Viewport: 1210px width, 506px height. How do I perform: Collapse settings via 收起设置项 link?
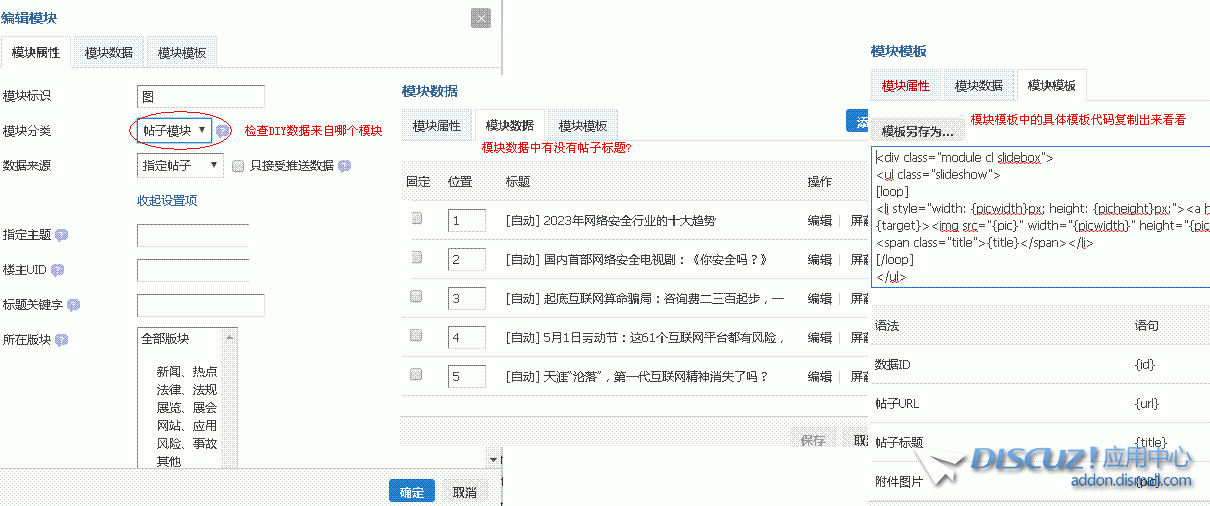[x=167, y=201]
